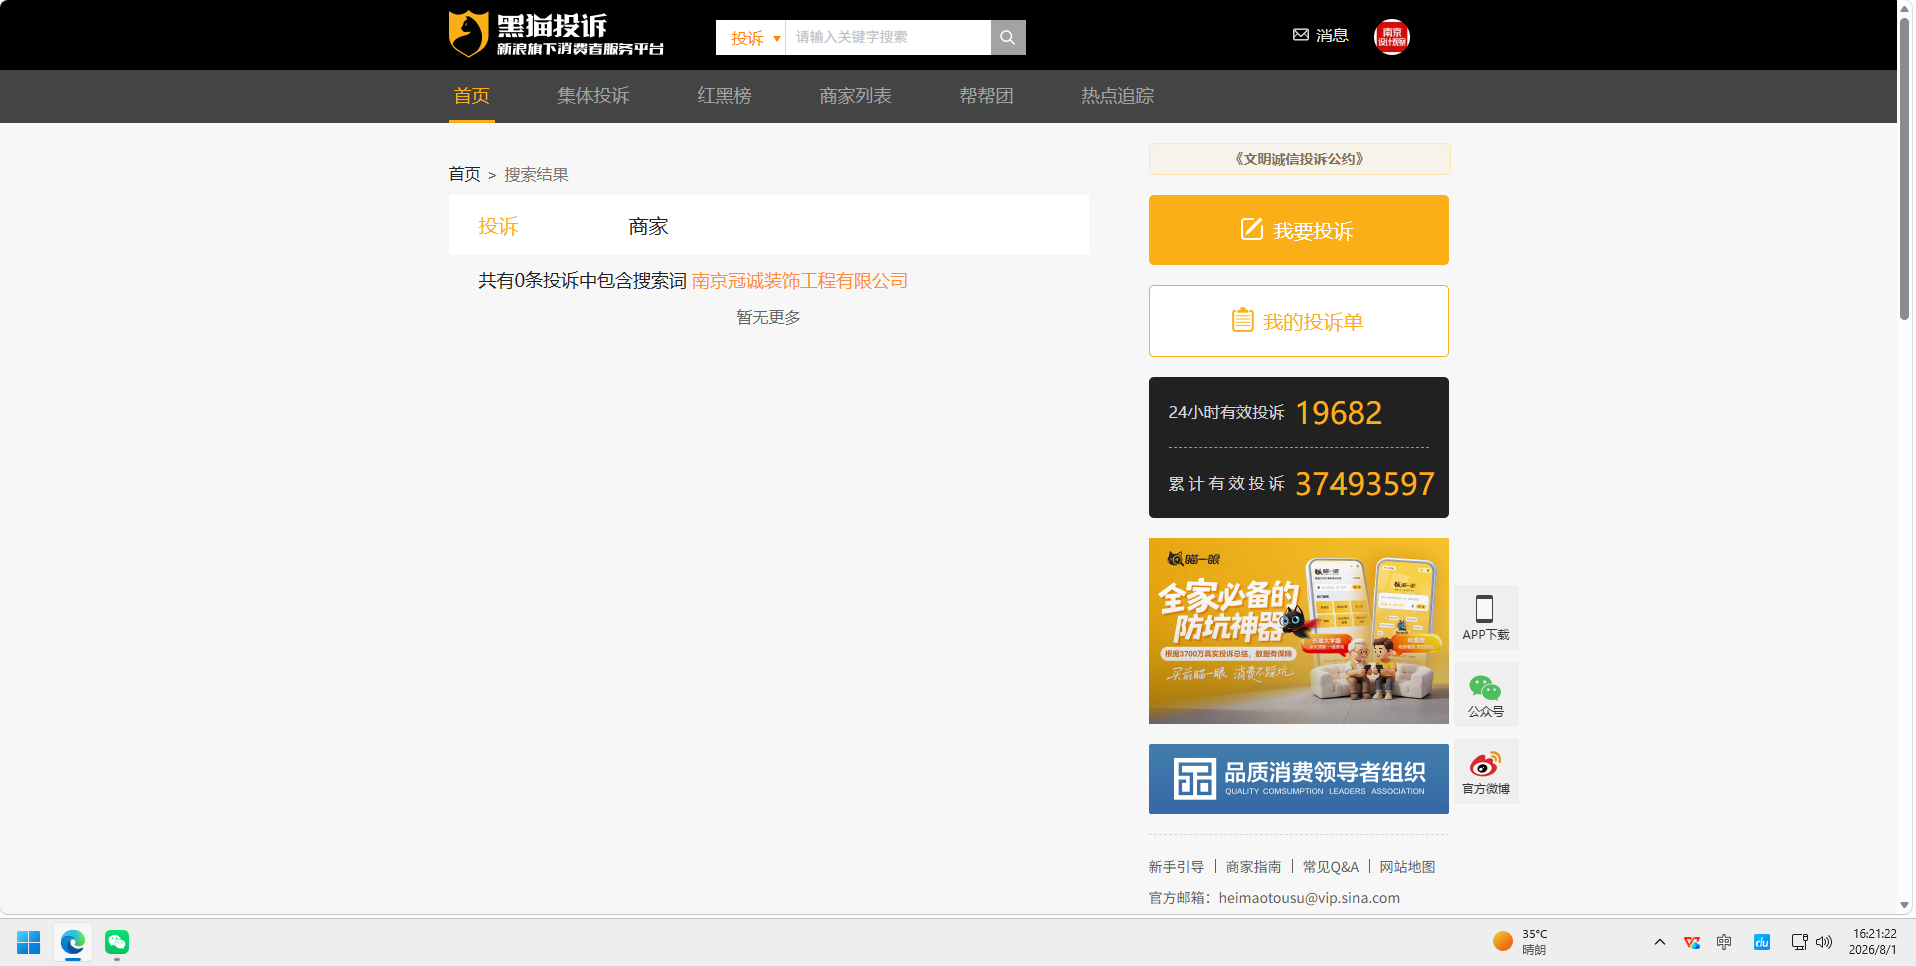Open the 商家列表 navigation item
Viewport: 1916px width, 966px height.
point(855,96)
